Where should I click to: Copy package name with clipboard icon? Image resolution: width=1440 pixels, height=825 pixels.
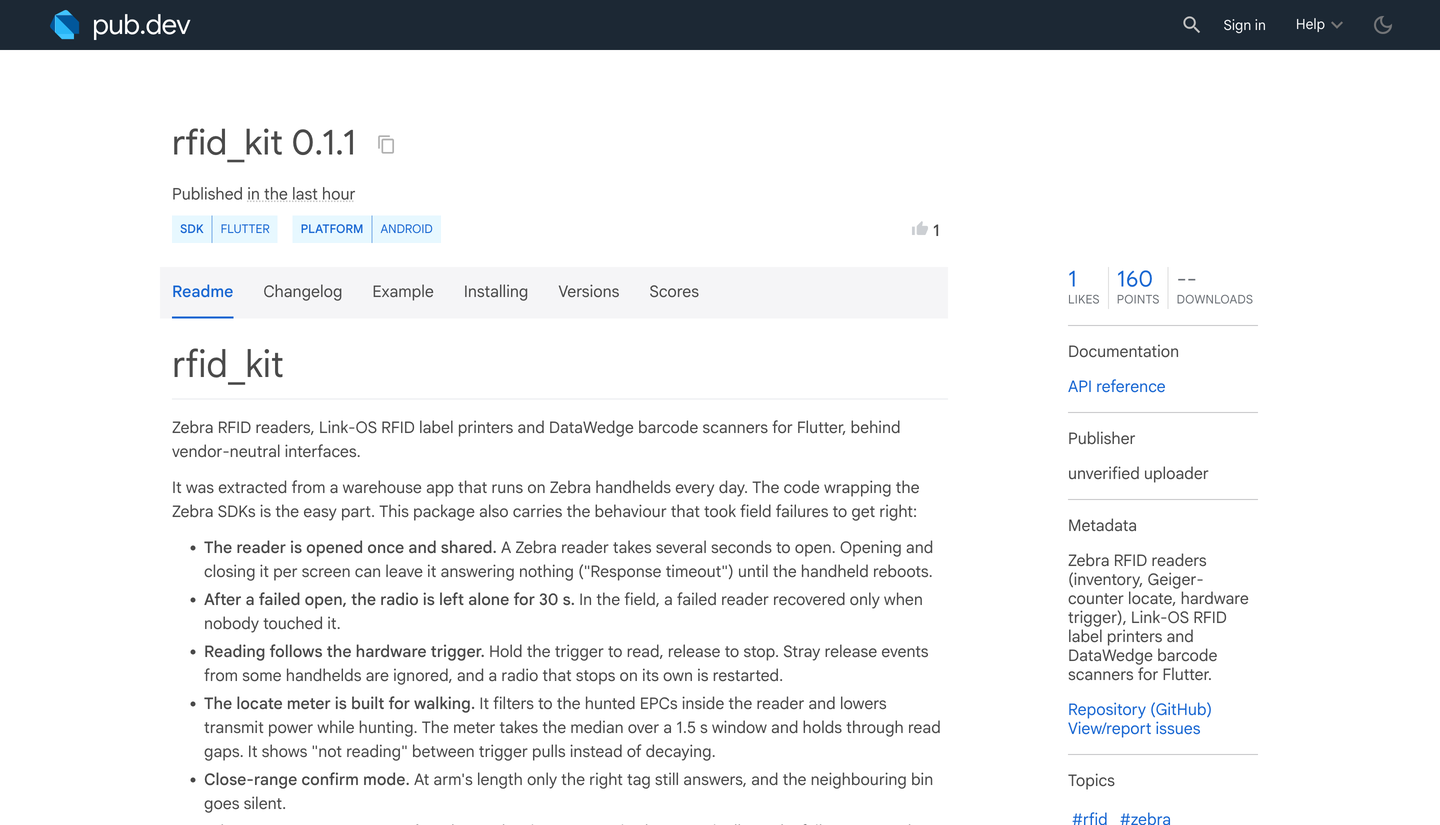(386, 144)
